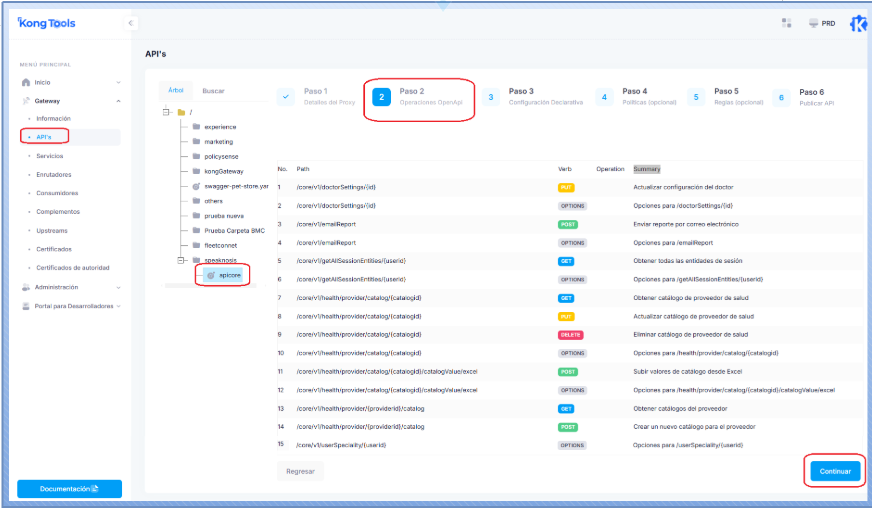Viewport: 874px width, 511px height.
Task: Open the kongGateway folder icon
Action: coord(197,171)
